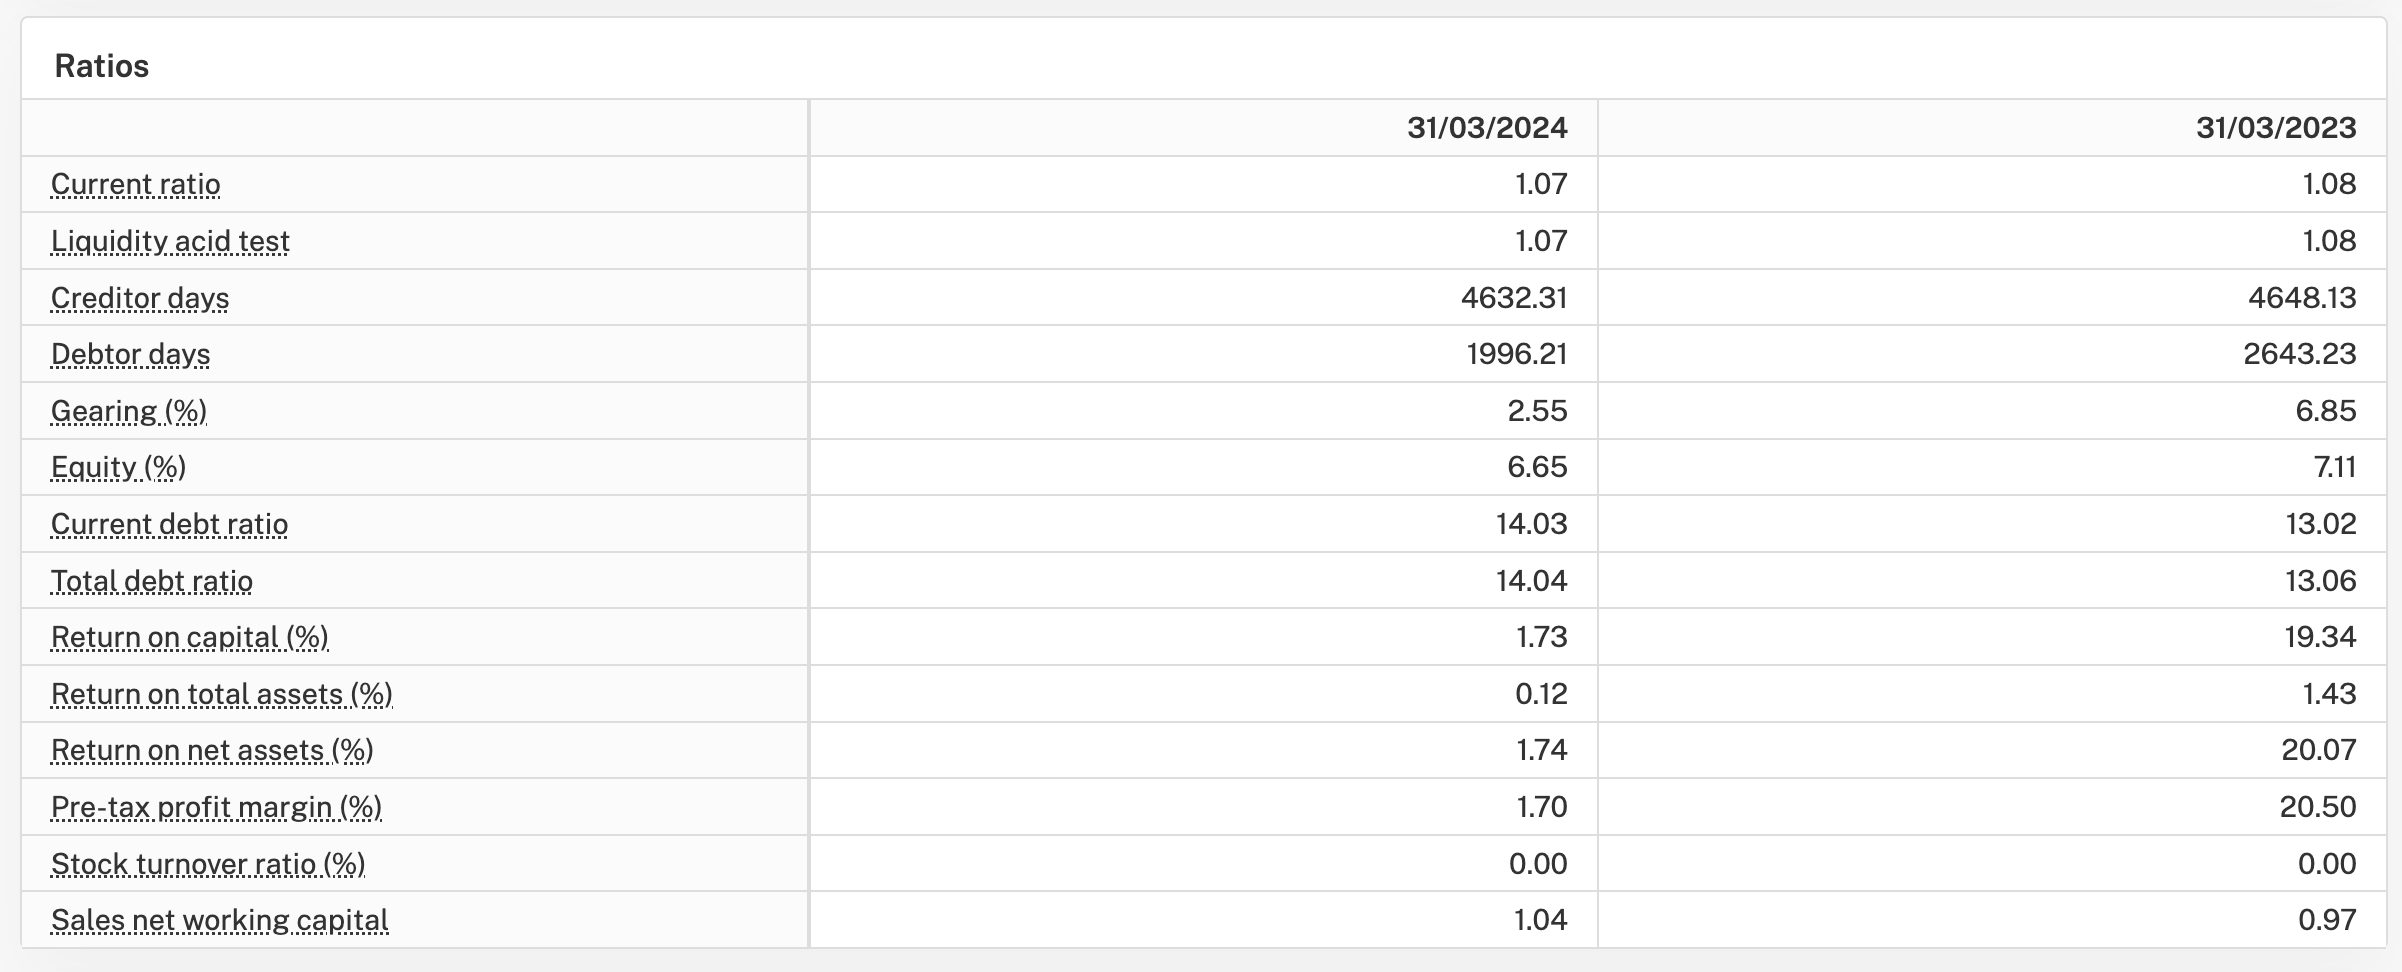Screen dimensions: 2402x972
Task: Click the Ratios section heading
Action: pyautogui.click(x=102, y=66)
